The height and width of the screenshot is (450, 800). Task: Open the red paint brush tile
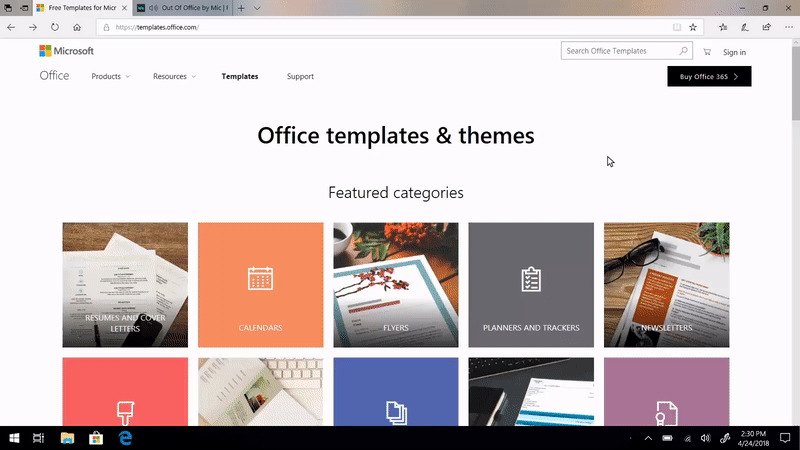coord(125,392)
